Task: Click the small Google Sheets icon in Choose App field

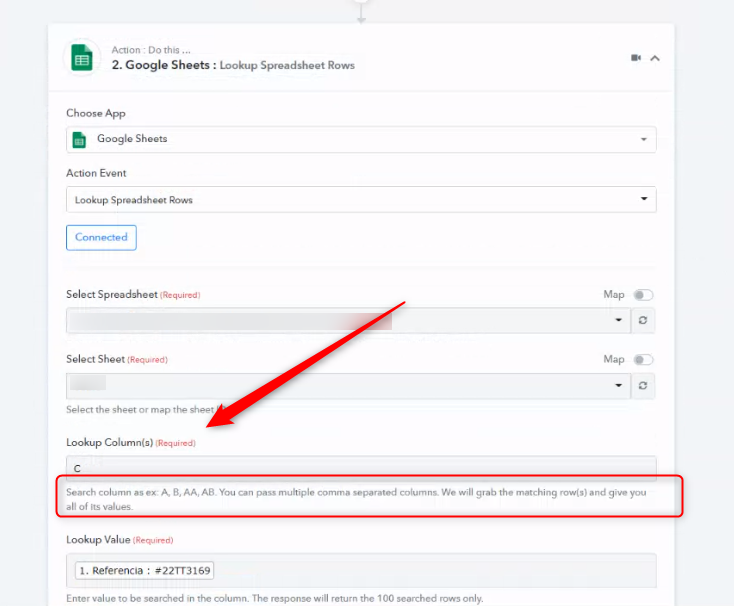Action: (x=79, y=139)
